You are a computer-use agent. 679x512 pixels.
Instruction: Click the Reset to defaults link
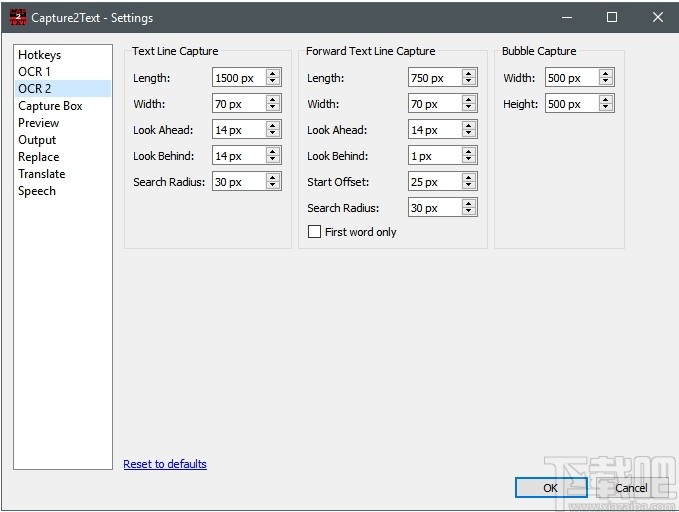click(165, 464)
